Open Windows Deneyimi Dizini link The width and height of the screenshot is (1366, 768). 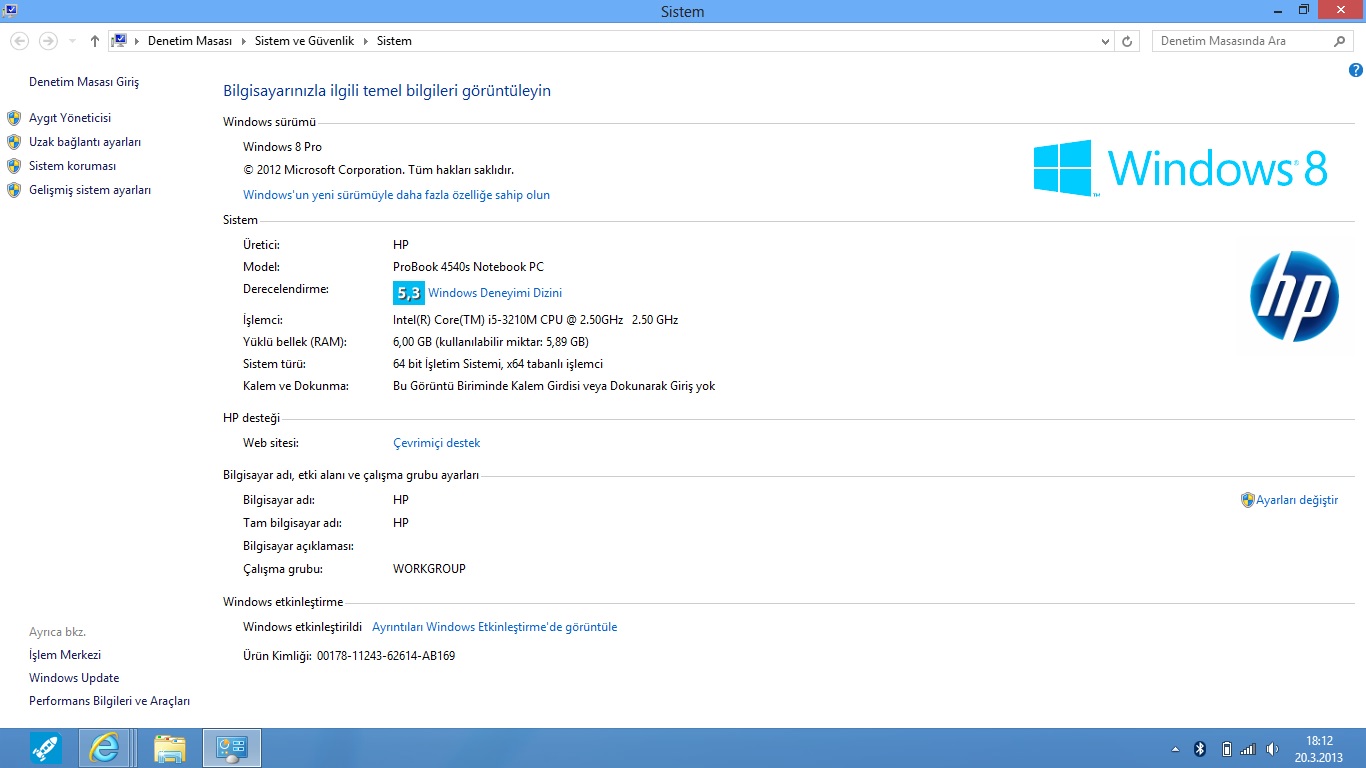pos(495,293)
